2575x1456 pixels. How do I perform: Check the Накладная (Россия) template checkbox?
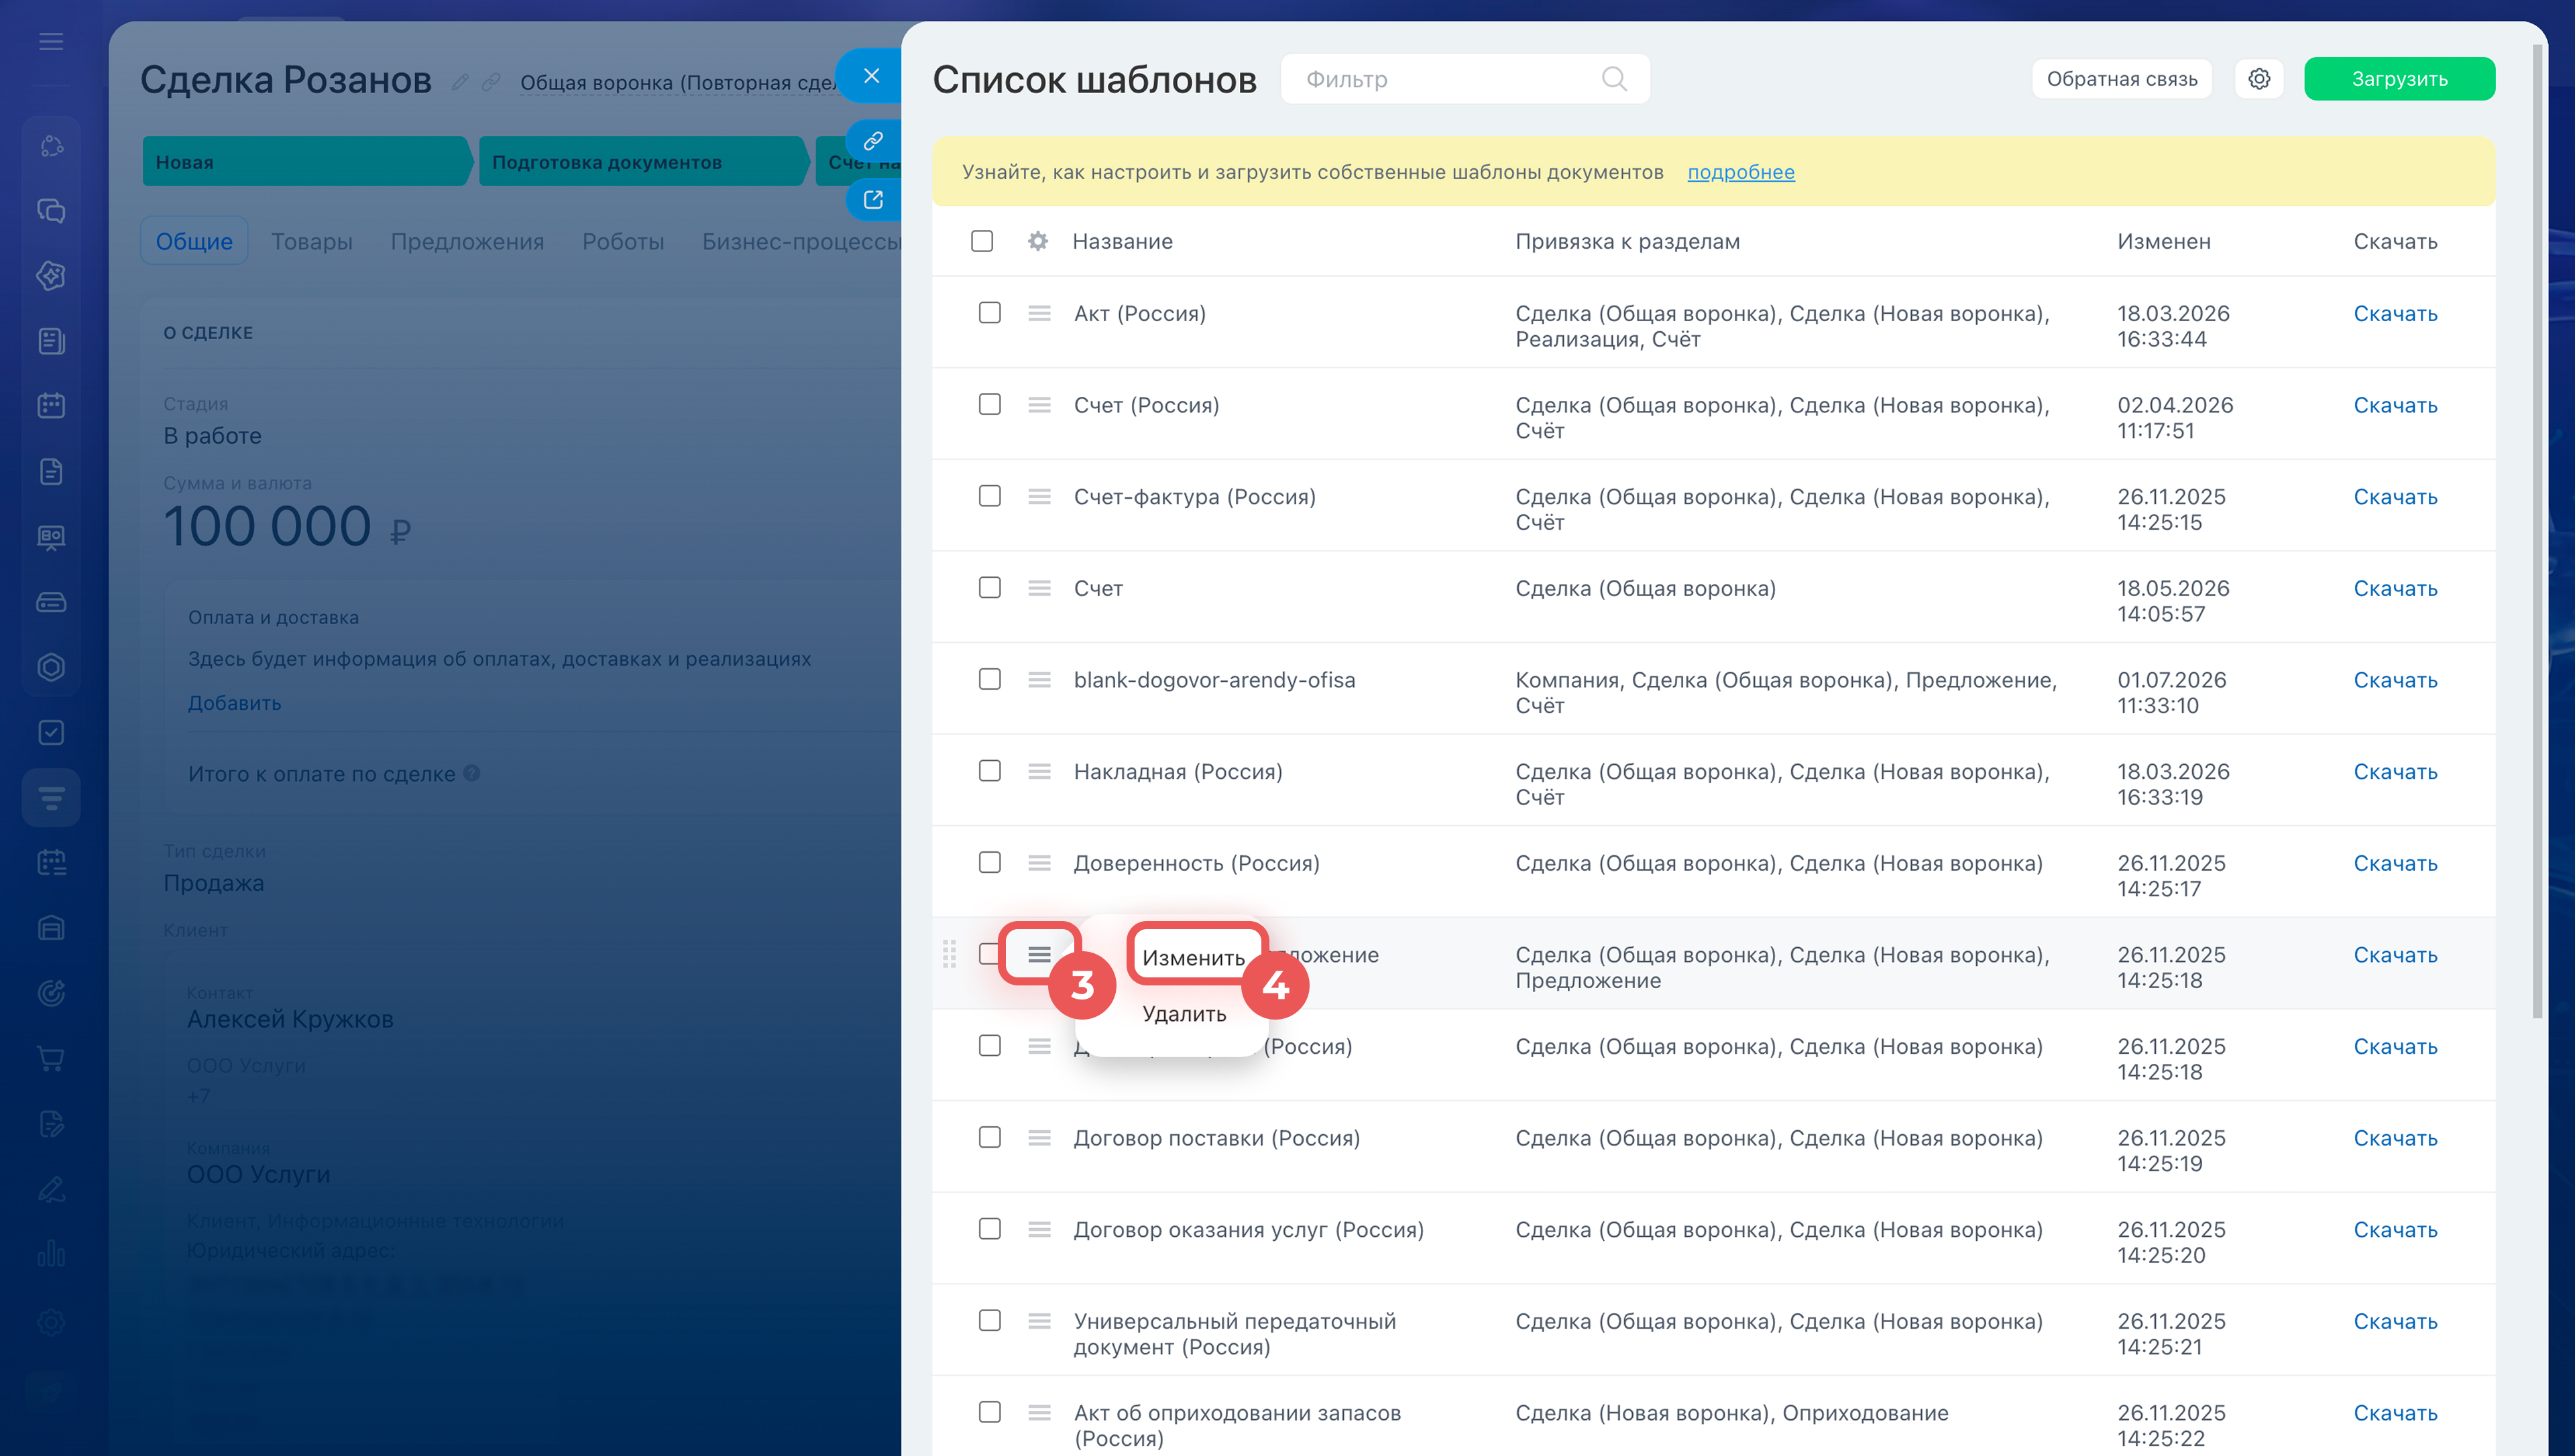[990, 771]
